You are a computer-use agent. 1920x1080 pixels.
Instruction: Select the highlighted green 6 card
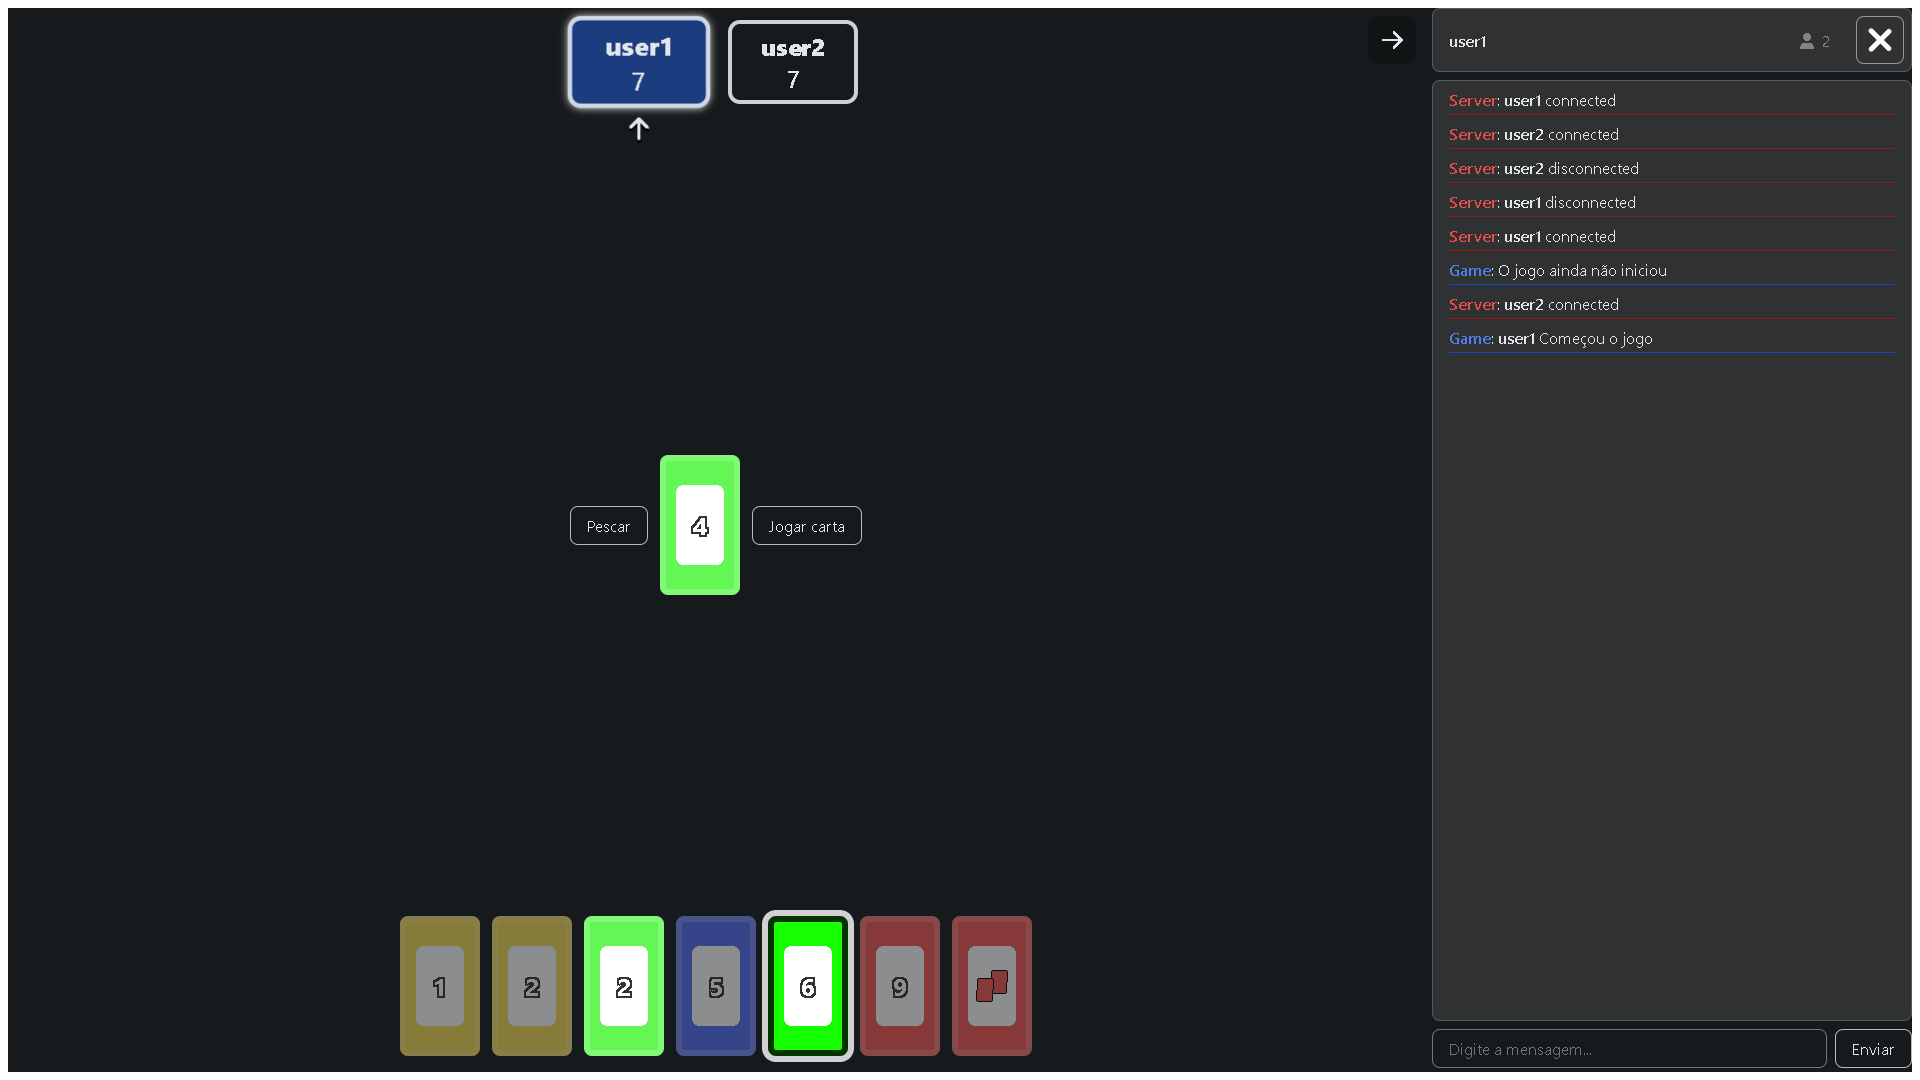(808, 986)
